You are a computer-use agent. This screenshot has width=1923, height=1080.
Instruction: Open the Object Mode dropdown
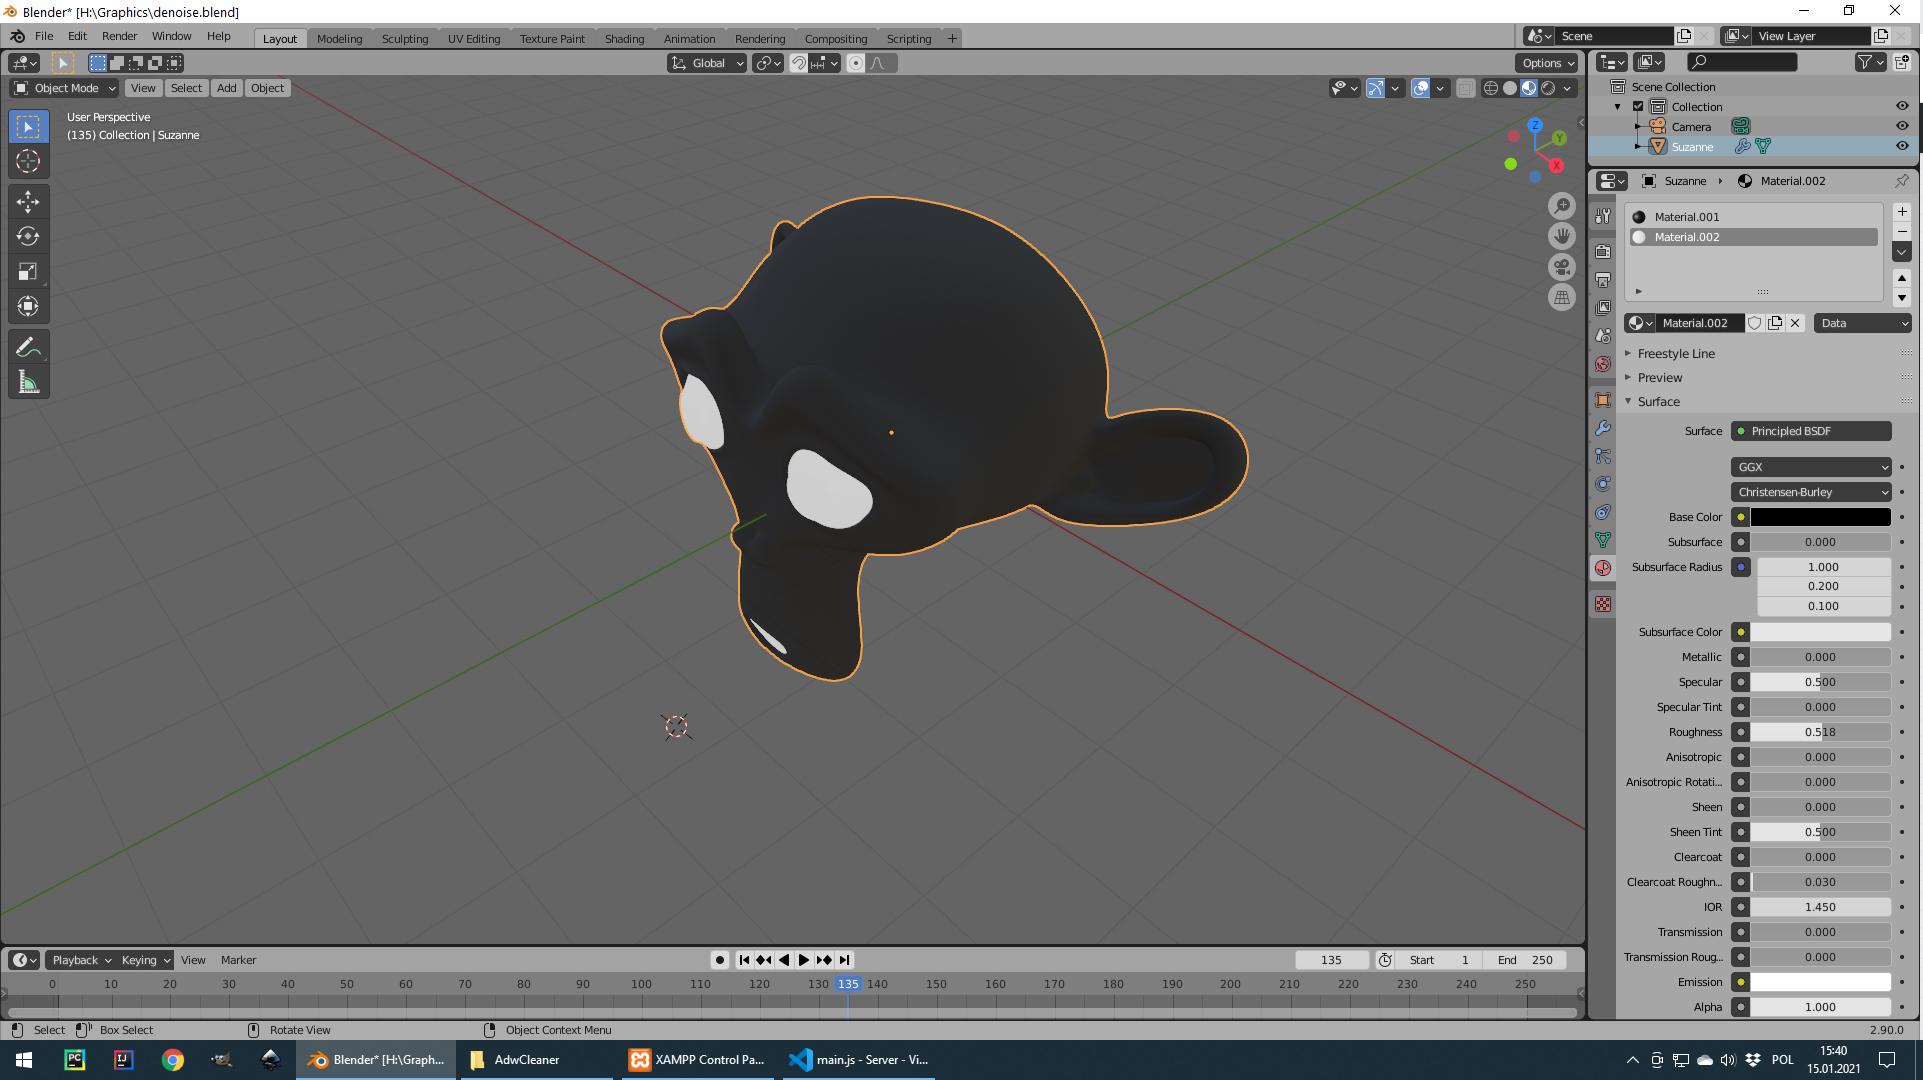click(65, 88)
